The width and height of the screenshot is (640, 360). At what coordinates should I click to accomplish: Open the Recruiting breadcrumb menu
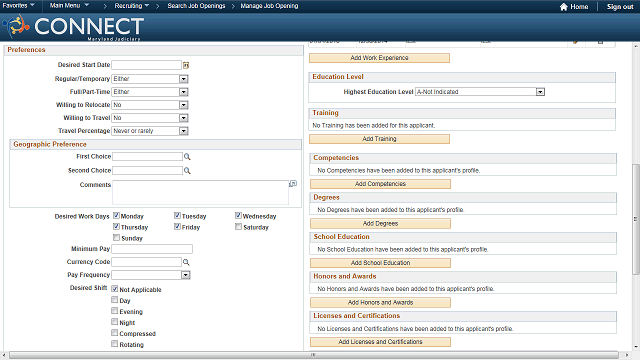coord(131,6)
